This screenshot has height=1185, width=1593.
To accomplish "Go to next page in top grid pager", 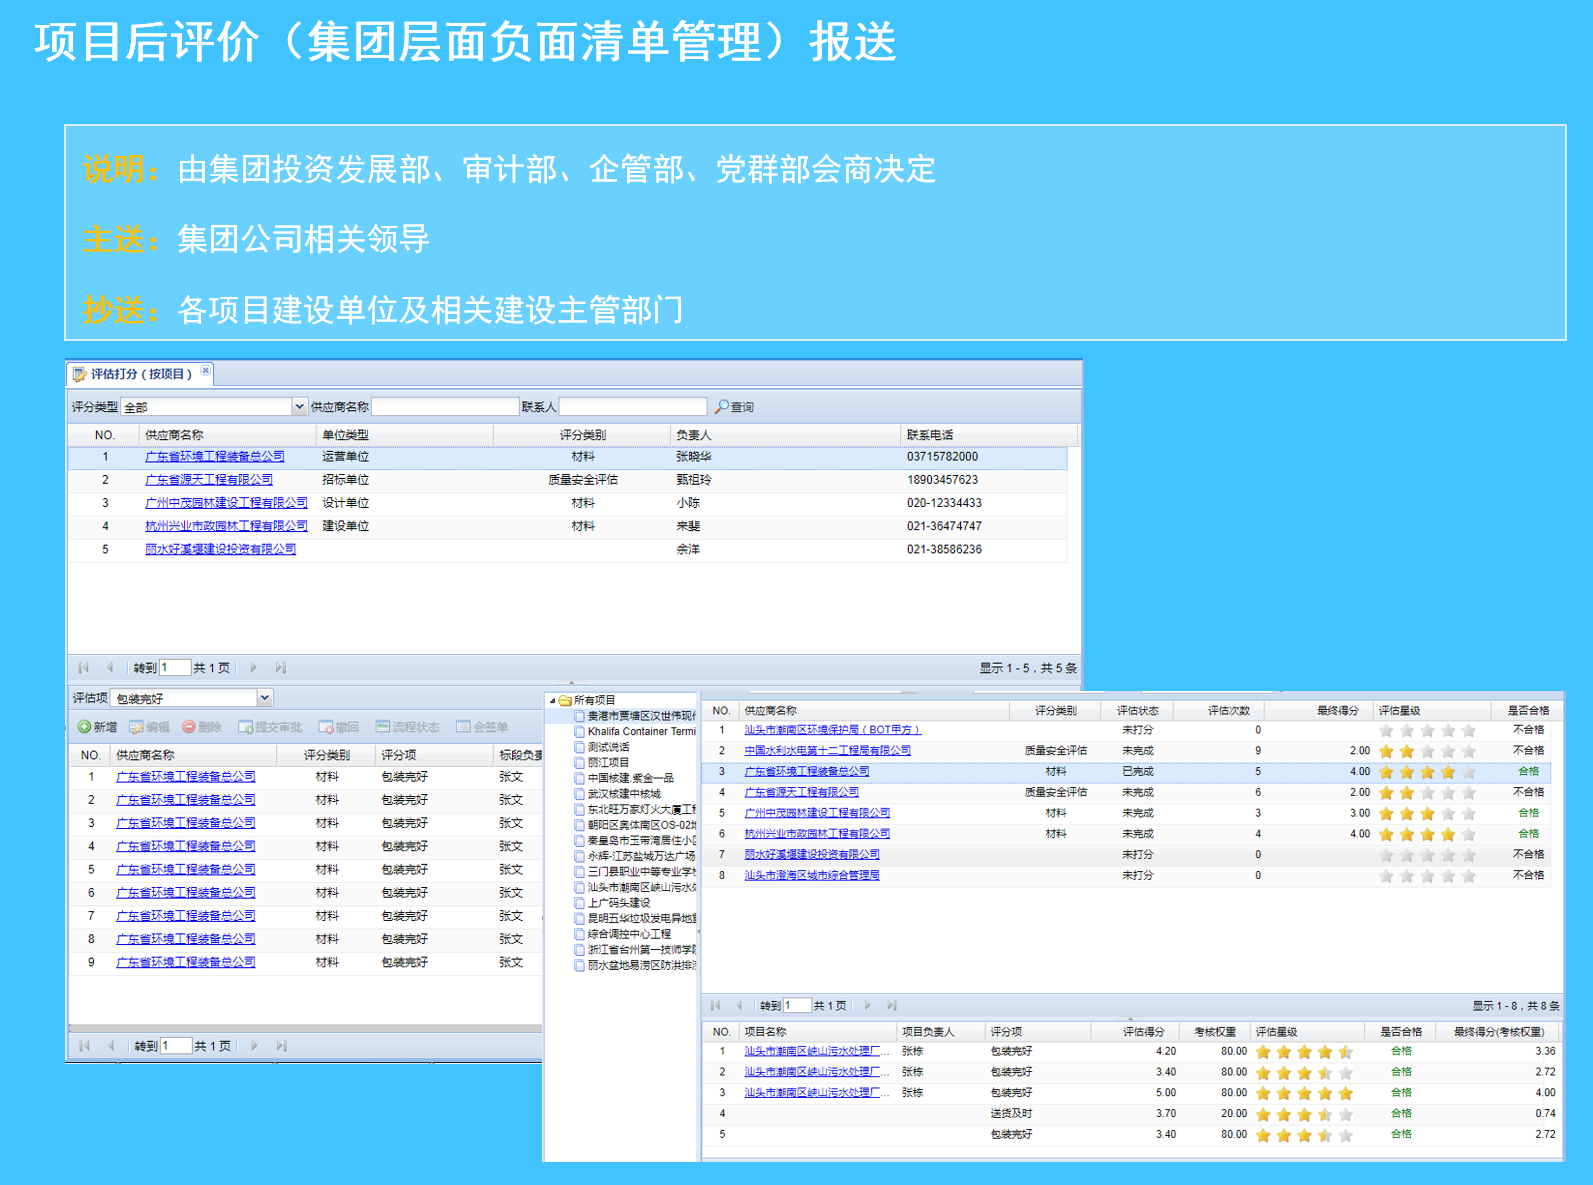I will 253,667.
